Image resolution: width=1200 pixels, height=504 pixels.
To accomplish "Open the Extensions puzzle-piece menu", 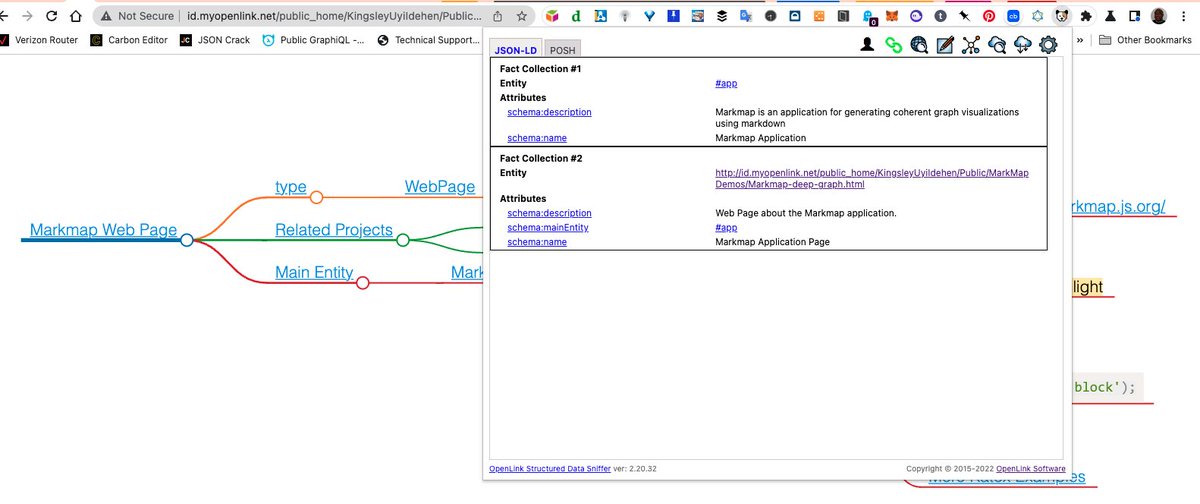I will click(1086, 16).
